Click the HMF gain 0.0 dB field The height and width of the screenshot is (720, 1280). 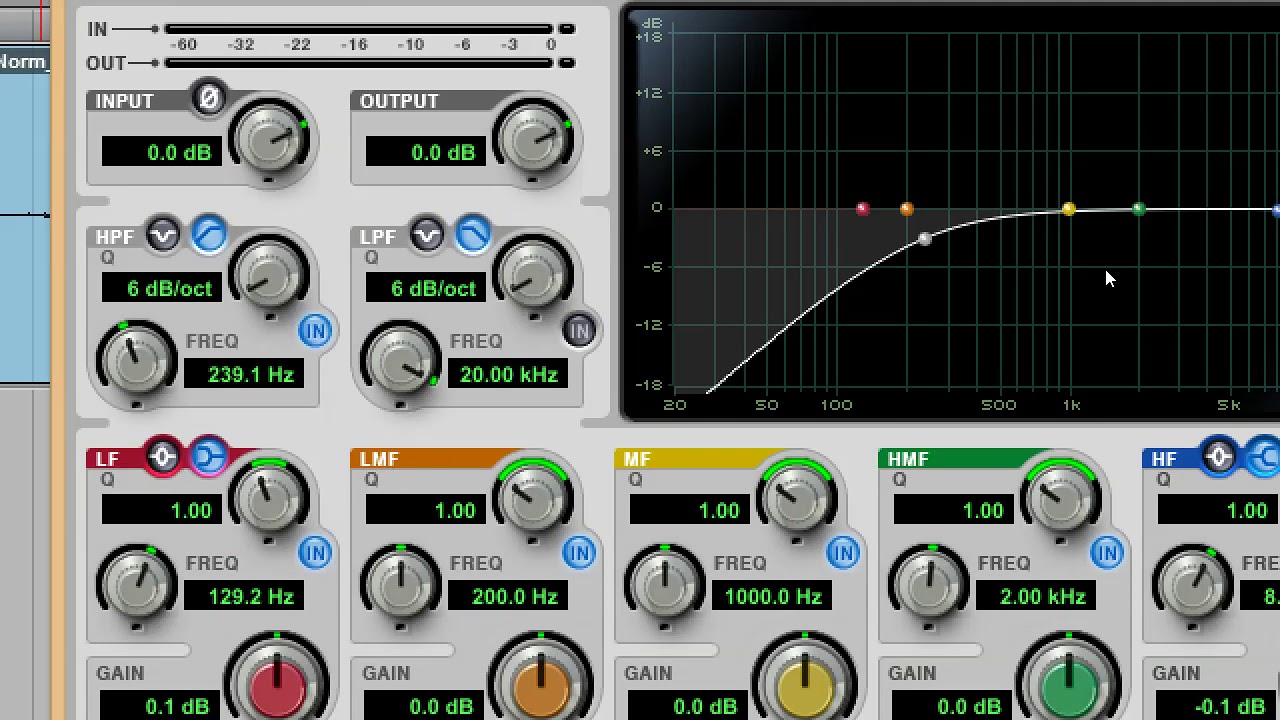[x=951, y=706]
